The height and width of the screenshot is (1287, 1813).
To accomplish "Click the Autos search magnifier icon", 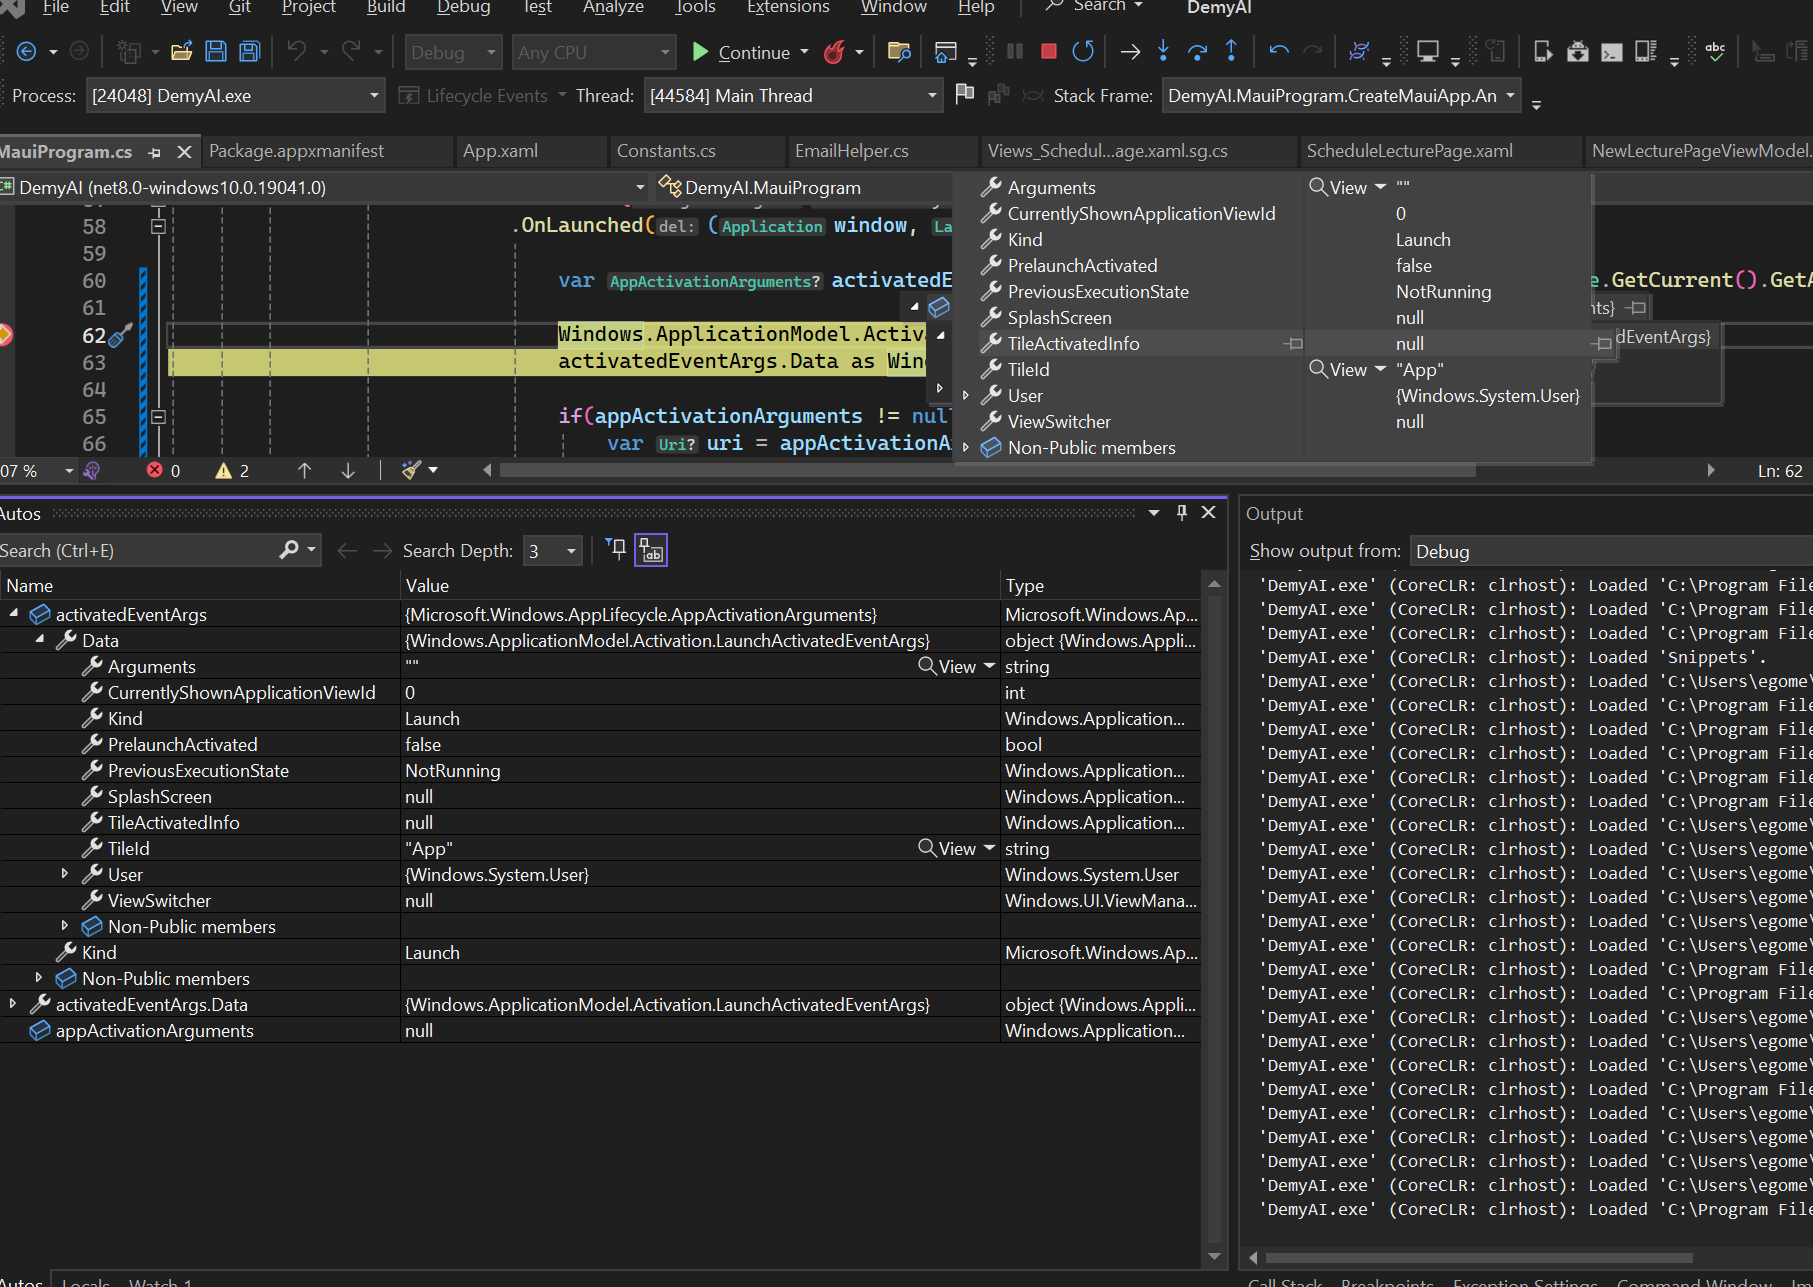I will click(x=289, y=550).
